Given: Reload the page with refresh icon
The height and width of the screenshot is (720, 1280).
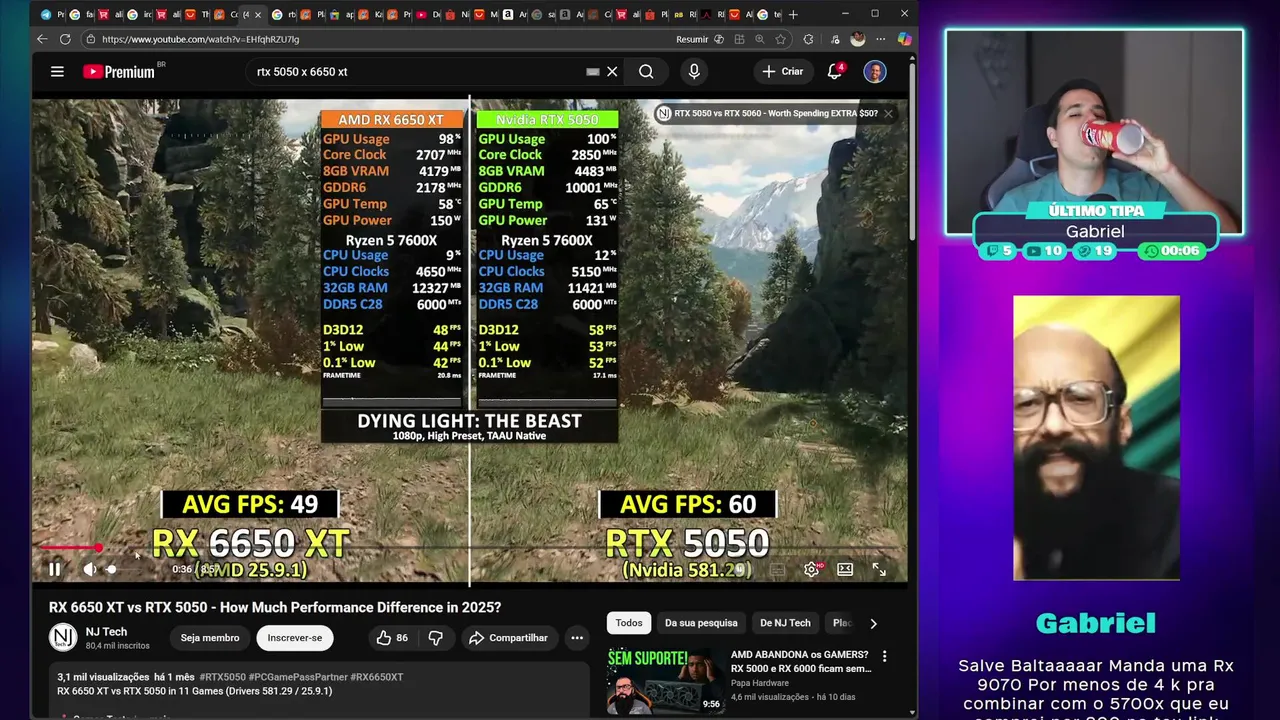Looking at the screenshot, I should click(65, 39).
